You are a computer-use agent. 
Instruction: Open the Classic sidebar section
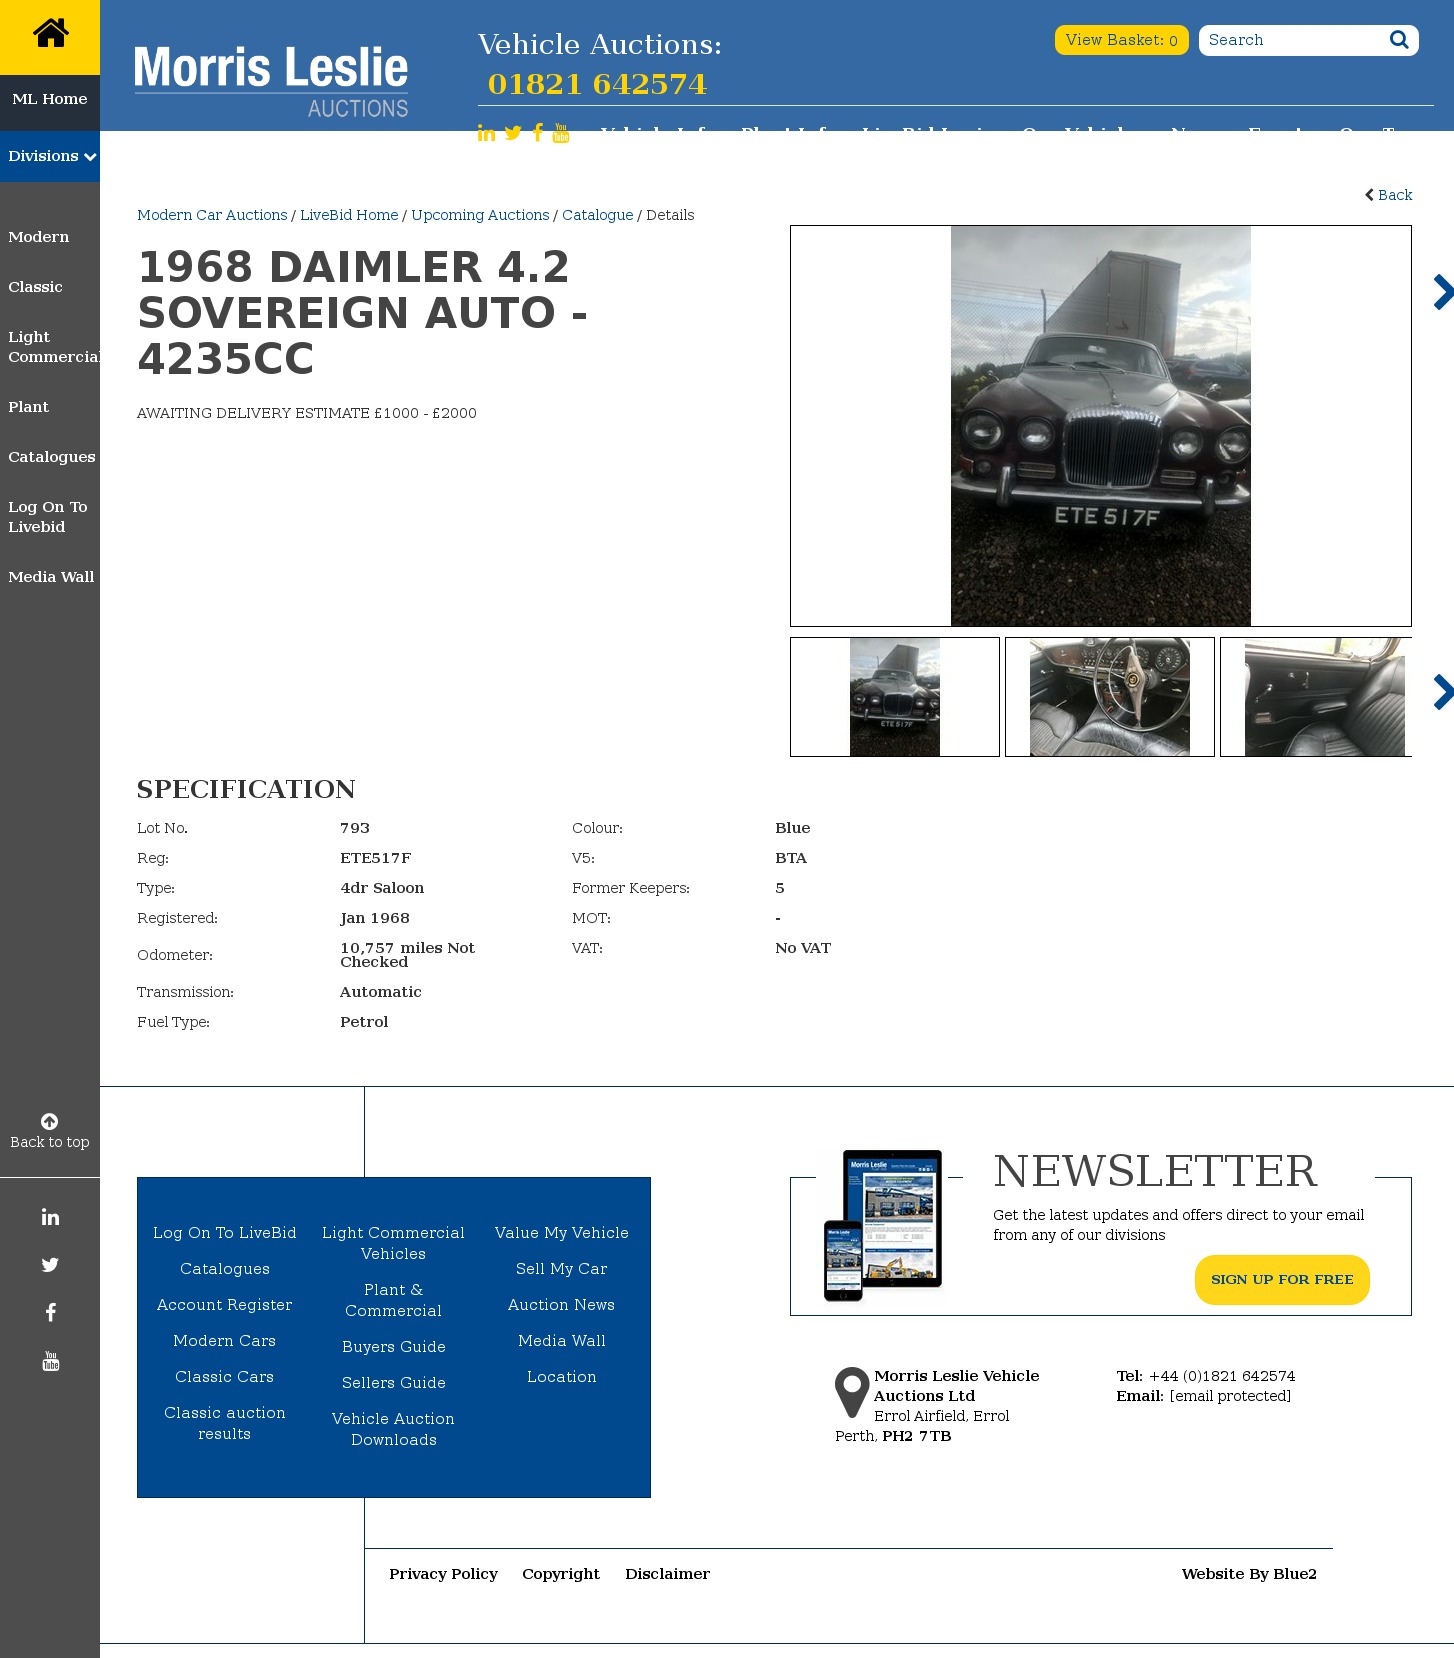click(35, 287)
